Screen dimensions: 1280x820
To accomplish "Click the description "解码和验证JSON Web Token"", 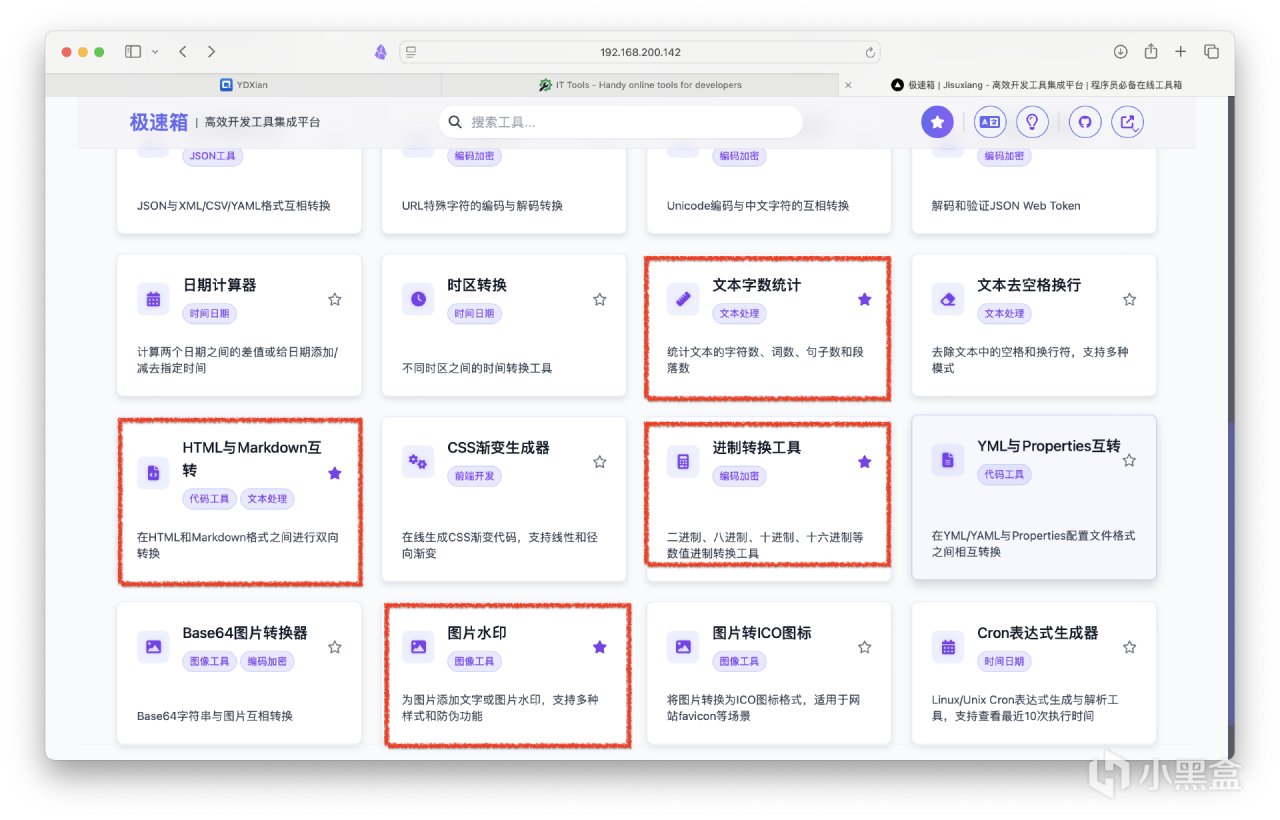I will [x=1006, y=206].
